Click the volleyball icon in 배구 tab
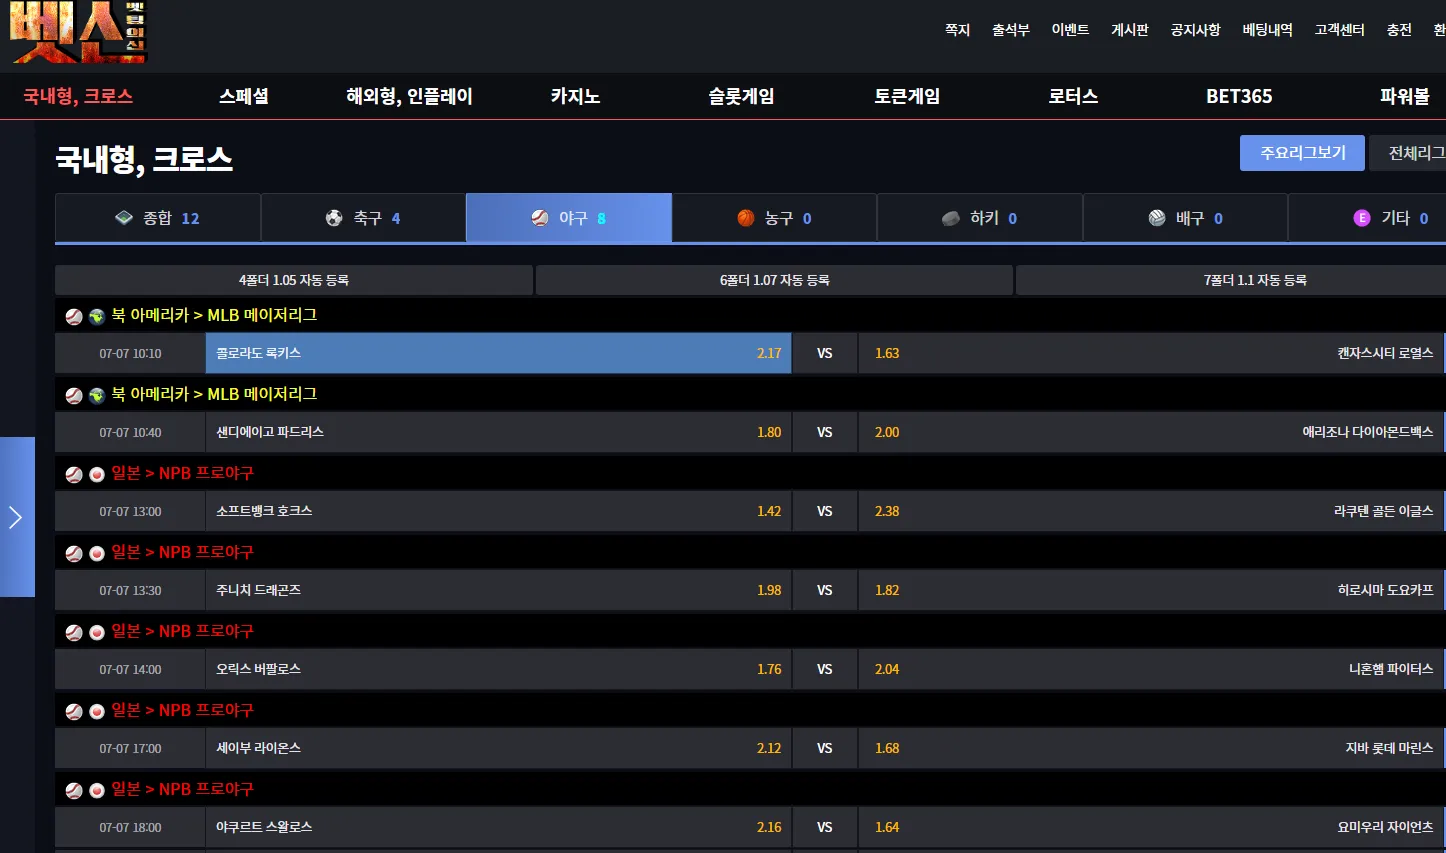Viewport: 1446px width, 853px height. point(1157,218)
